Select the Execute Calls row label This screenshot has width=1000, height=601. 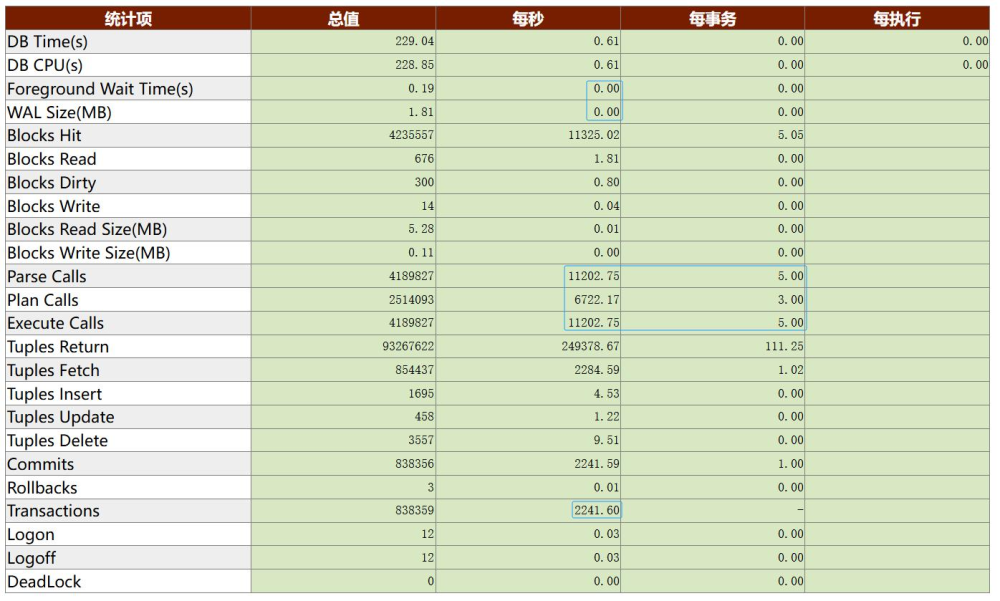tap(55, 323)
